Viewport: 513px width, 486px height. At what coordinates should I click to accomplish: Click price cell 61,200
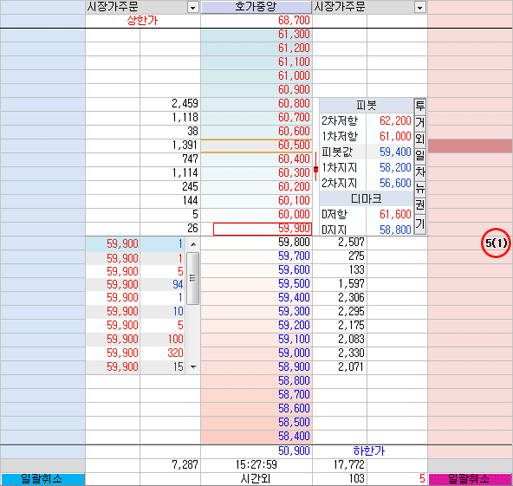(256, 48)
